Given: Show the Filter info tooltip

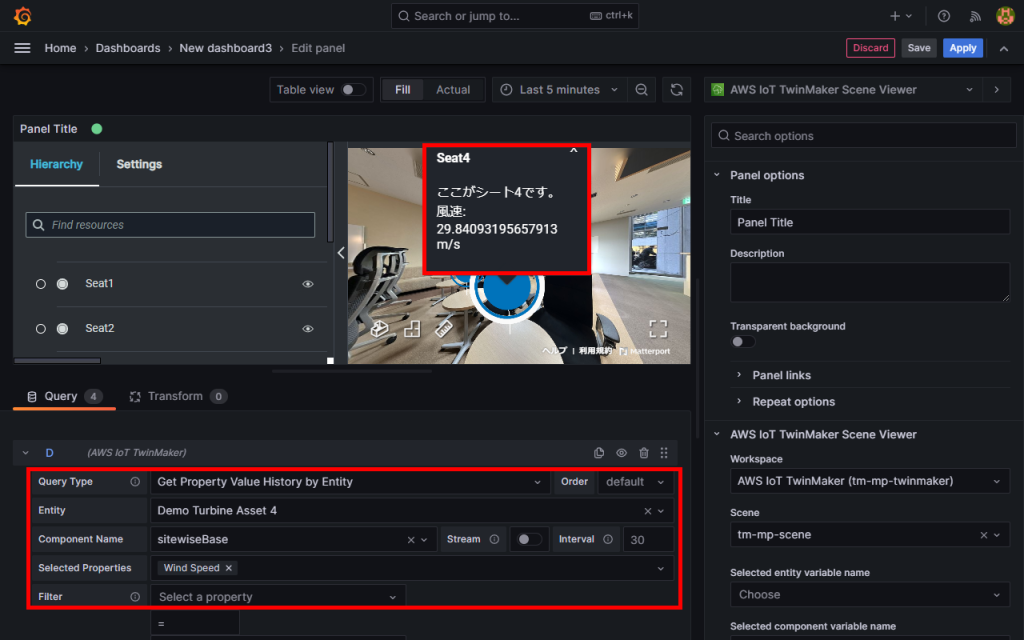Looking at the screenshot, I should [135, 597].
